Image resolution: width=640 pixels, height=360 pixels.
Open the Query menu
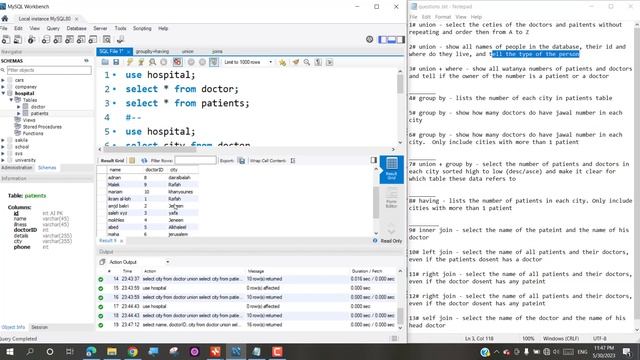53,28
